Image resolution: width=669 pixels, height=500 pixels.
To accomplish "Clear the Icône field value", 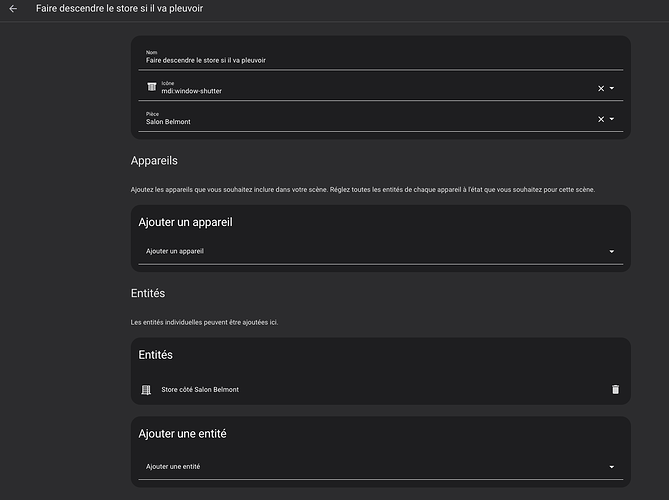I will 601,88.
